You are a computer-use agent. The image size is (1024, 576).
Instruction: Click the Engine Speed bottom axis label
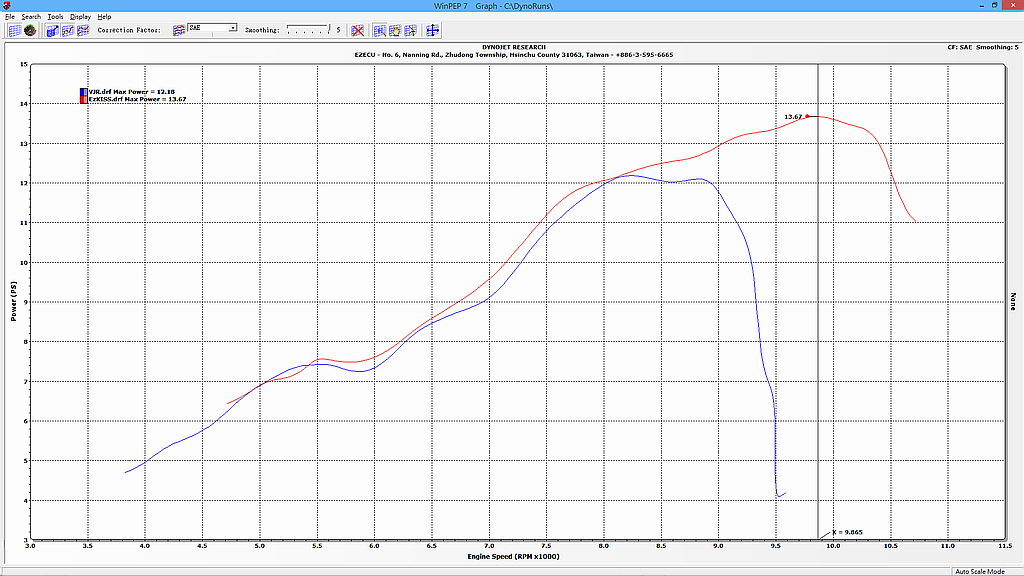point(515,556)
